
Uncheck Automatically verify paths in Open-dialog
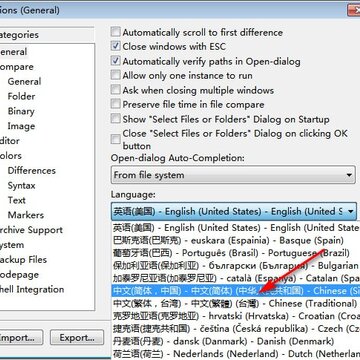pyautogui.click(x=116, y=61)
